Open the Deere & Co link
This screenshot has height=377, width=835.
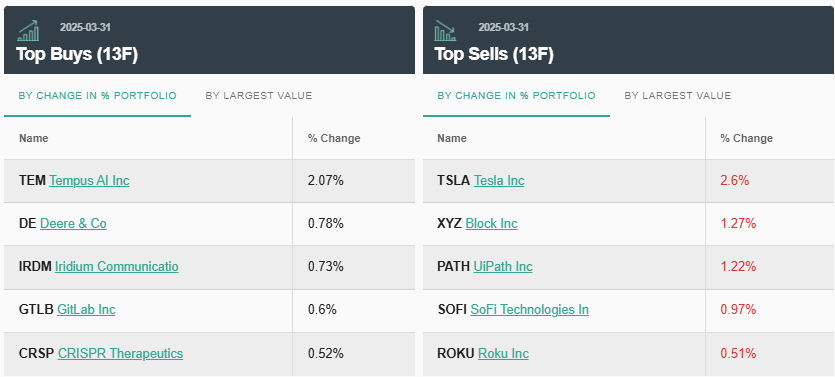click(73, 224)
